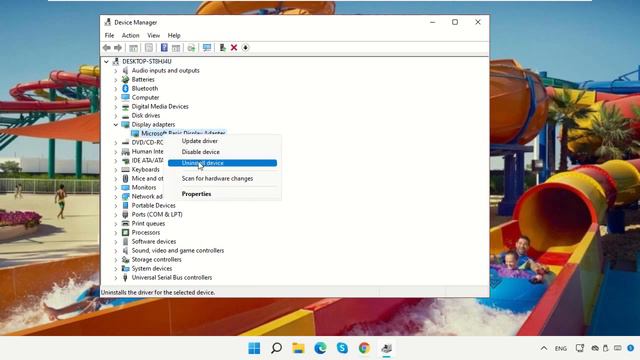Open the Windows Start button
The height and width of the screenshot is (360, 640).
coord(254,348)
